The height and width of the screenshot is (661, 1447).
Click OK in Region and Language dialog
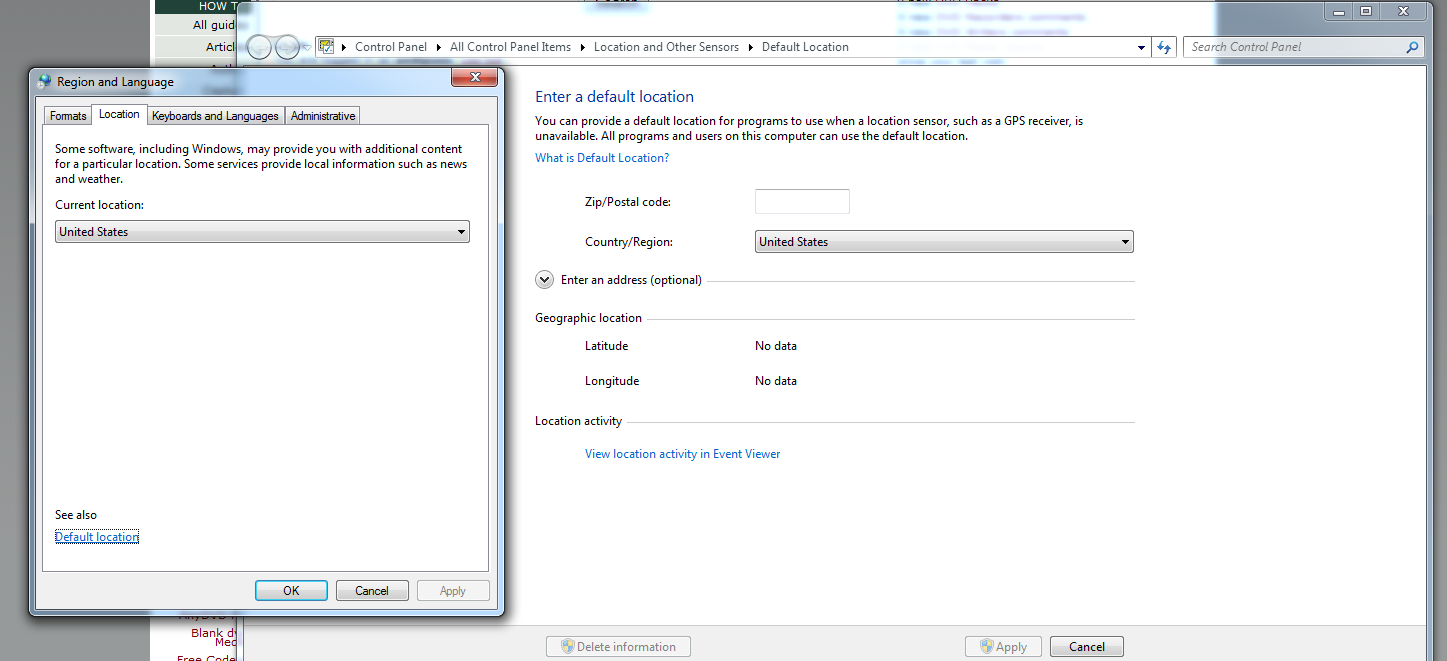coord(291,591)
